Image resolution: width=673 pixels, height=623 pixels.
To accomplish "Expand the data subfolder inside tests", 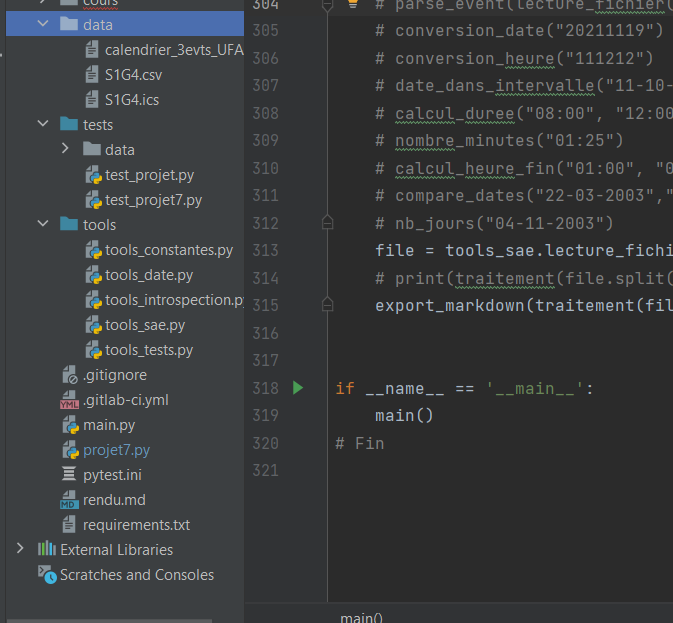I will tap(66, 150).
